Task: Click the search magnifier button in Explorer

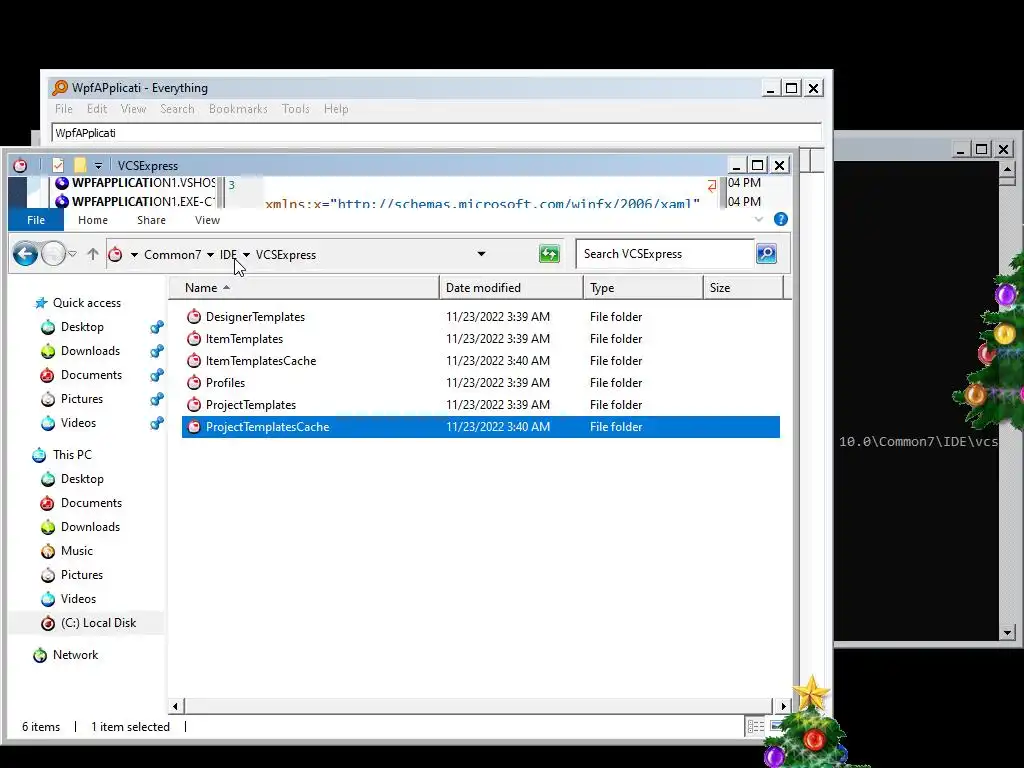Action: tap(766, 253)
